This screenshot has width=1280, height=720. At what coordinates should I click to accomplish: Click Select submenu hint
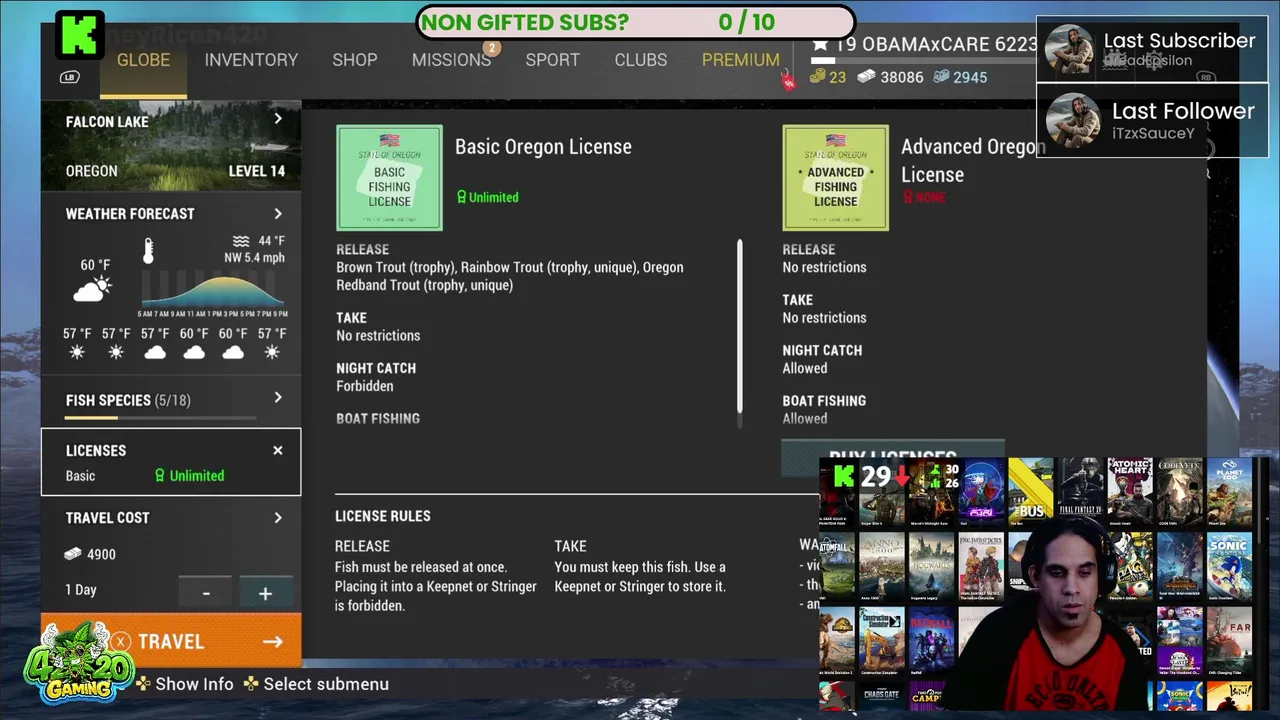point(326,684)
